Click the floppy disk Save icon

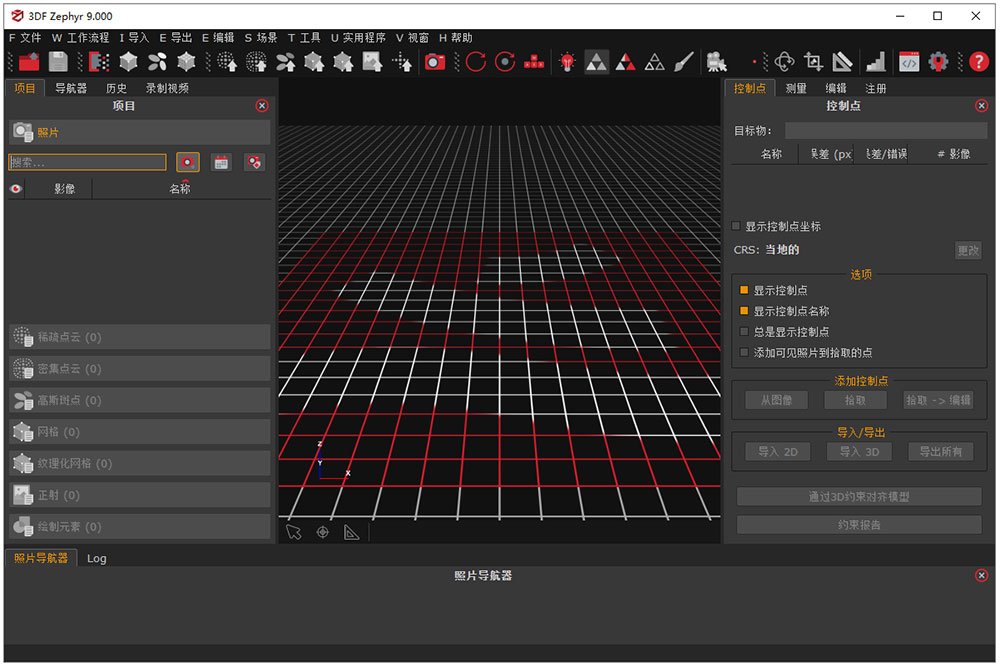pyautogui.click(x=58, y=62)
